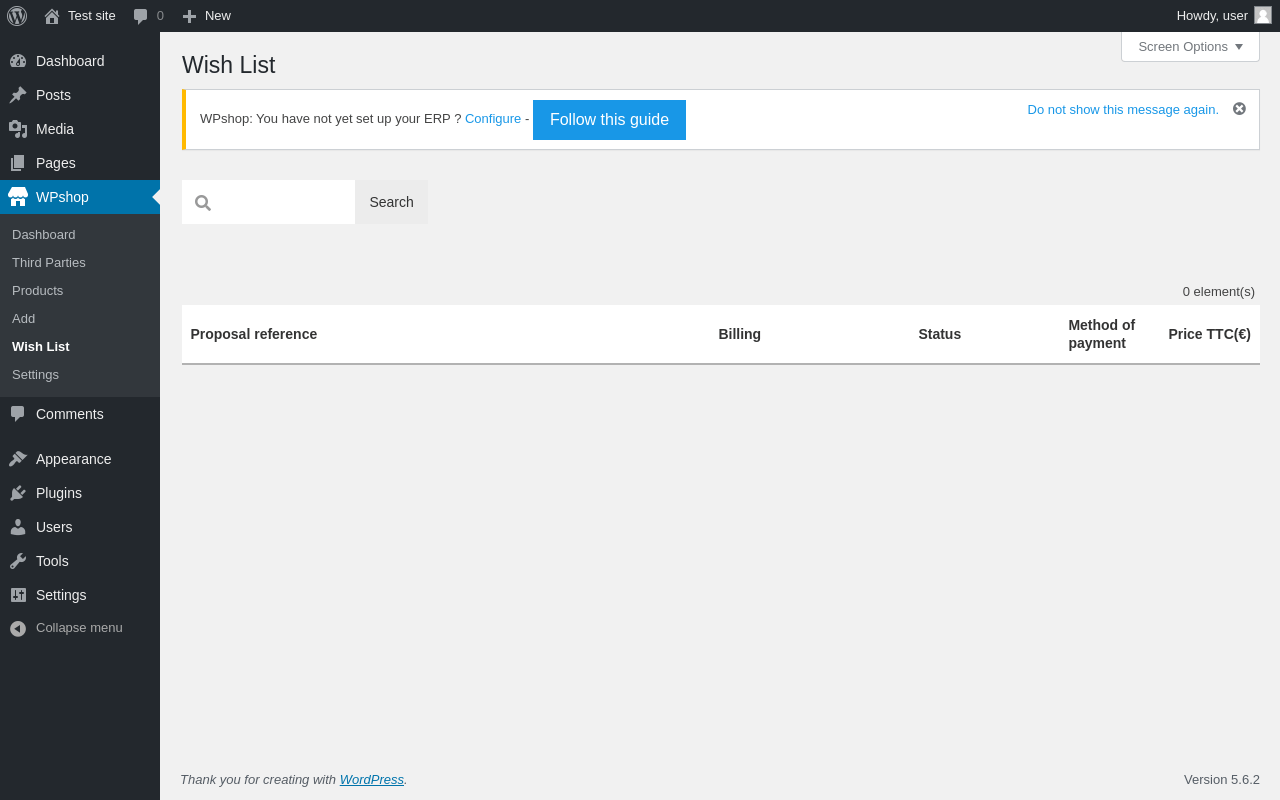
Task: Click the WordPress footer link
Action: pyautogui.click(x=372, y=779)
